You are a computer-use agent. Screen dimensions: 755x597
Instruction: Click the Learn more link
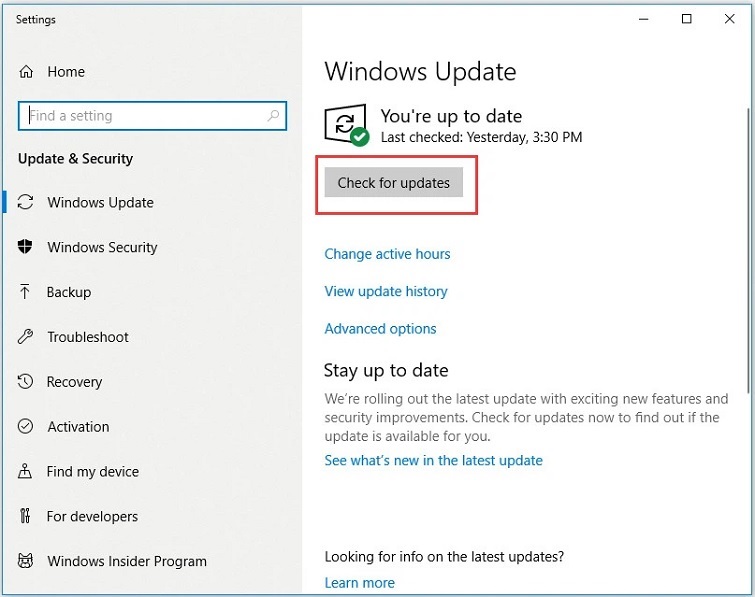(359, 583)
